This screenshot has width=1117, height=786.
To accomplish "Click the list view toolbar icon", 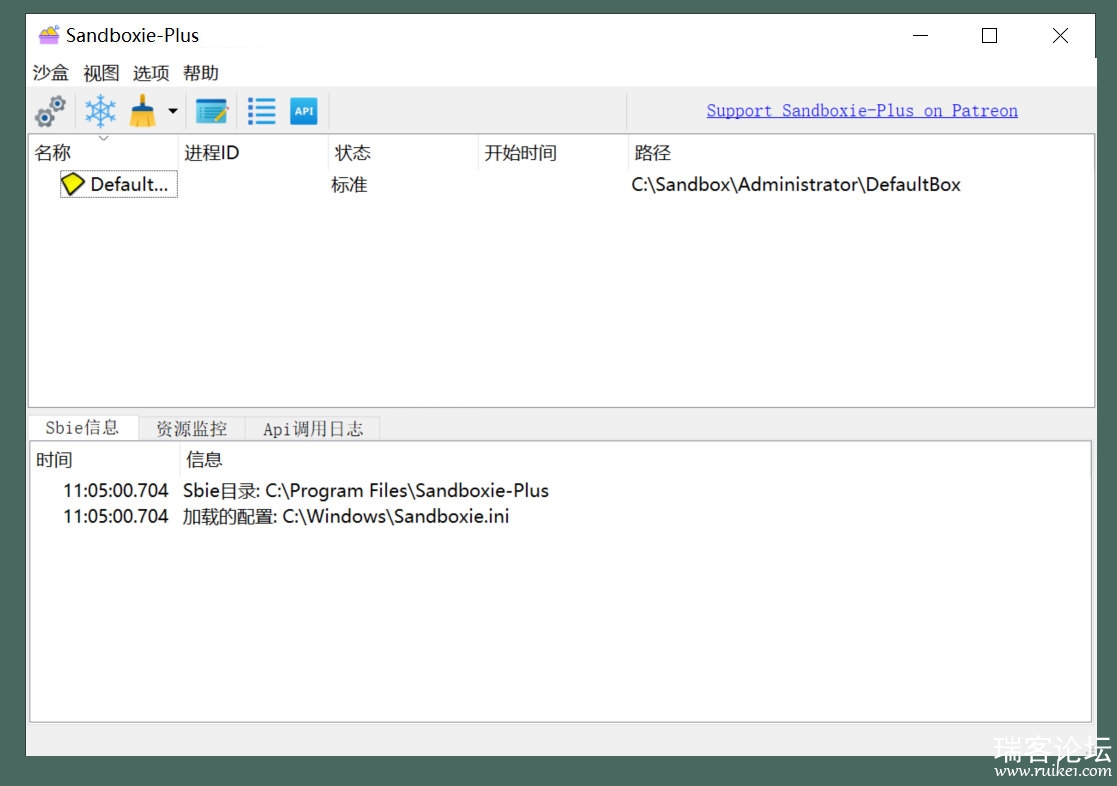I will tap(261, 111).
